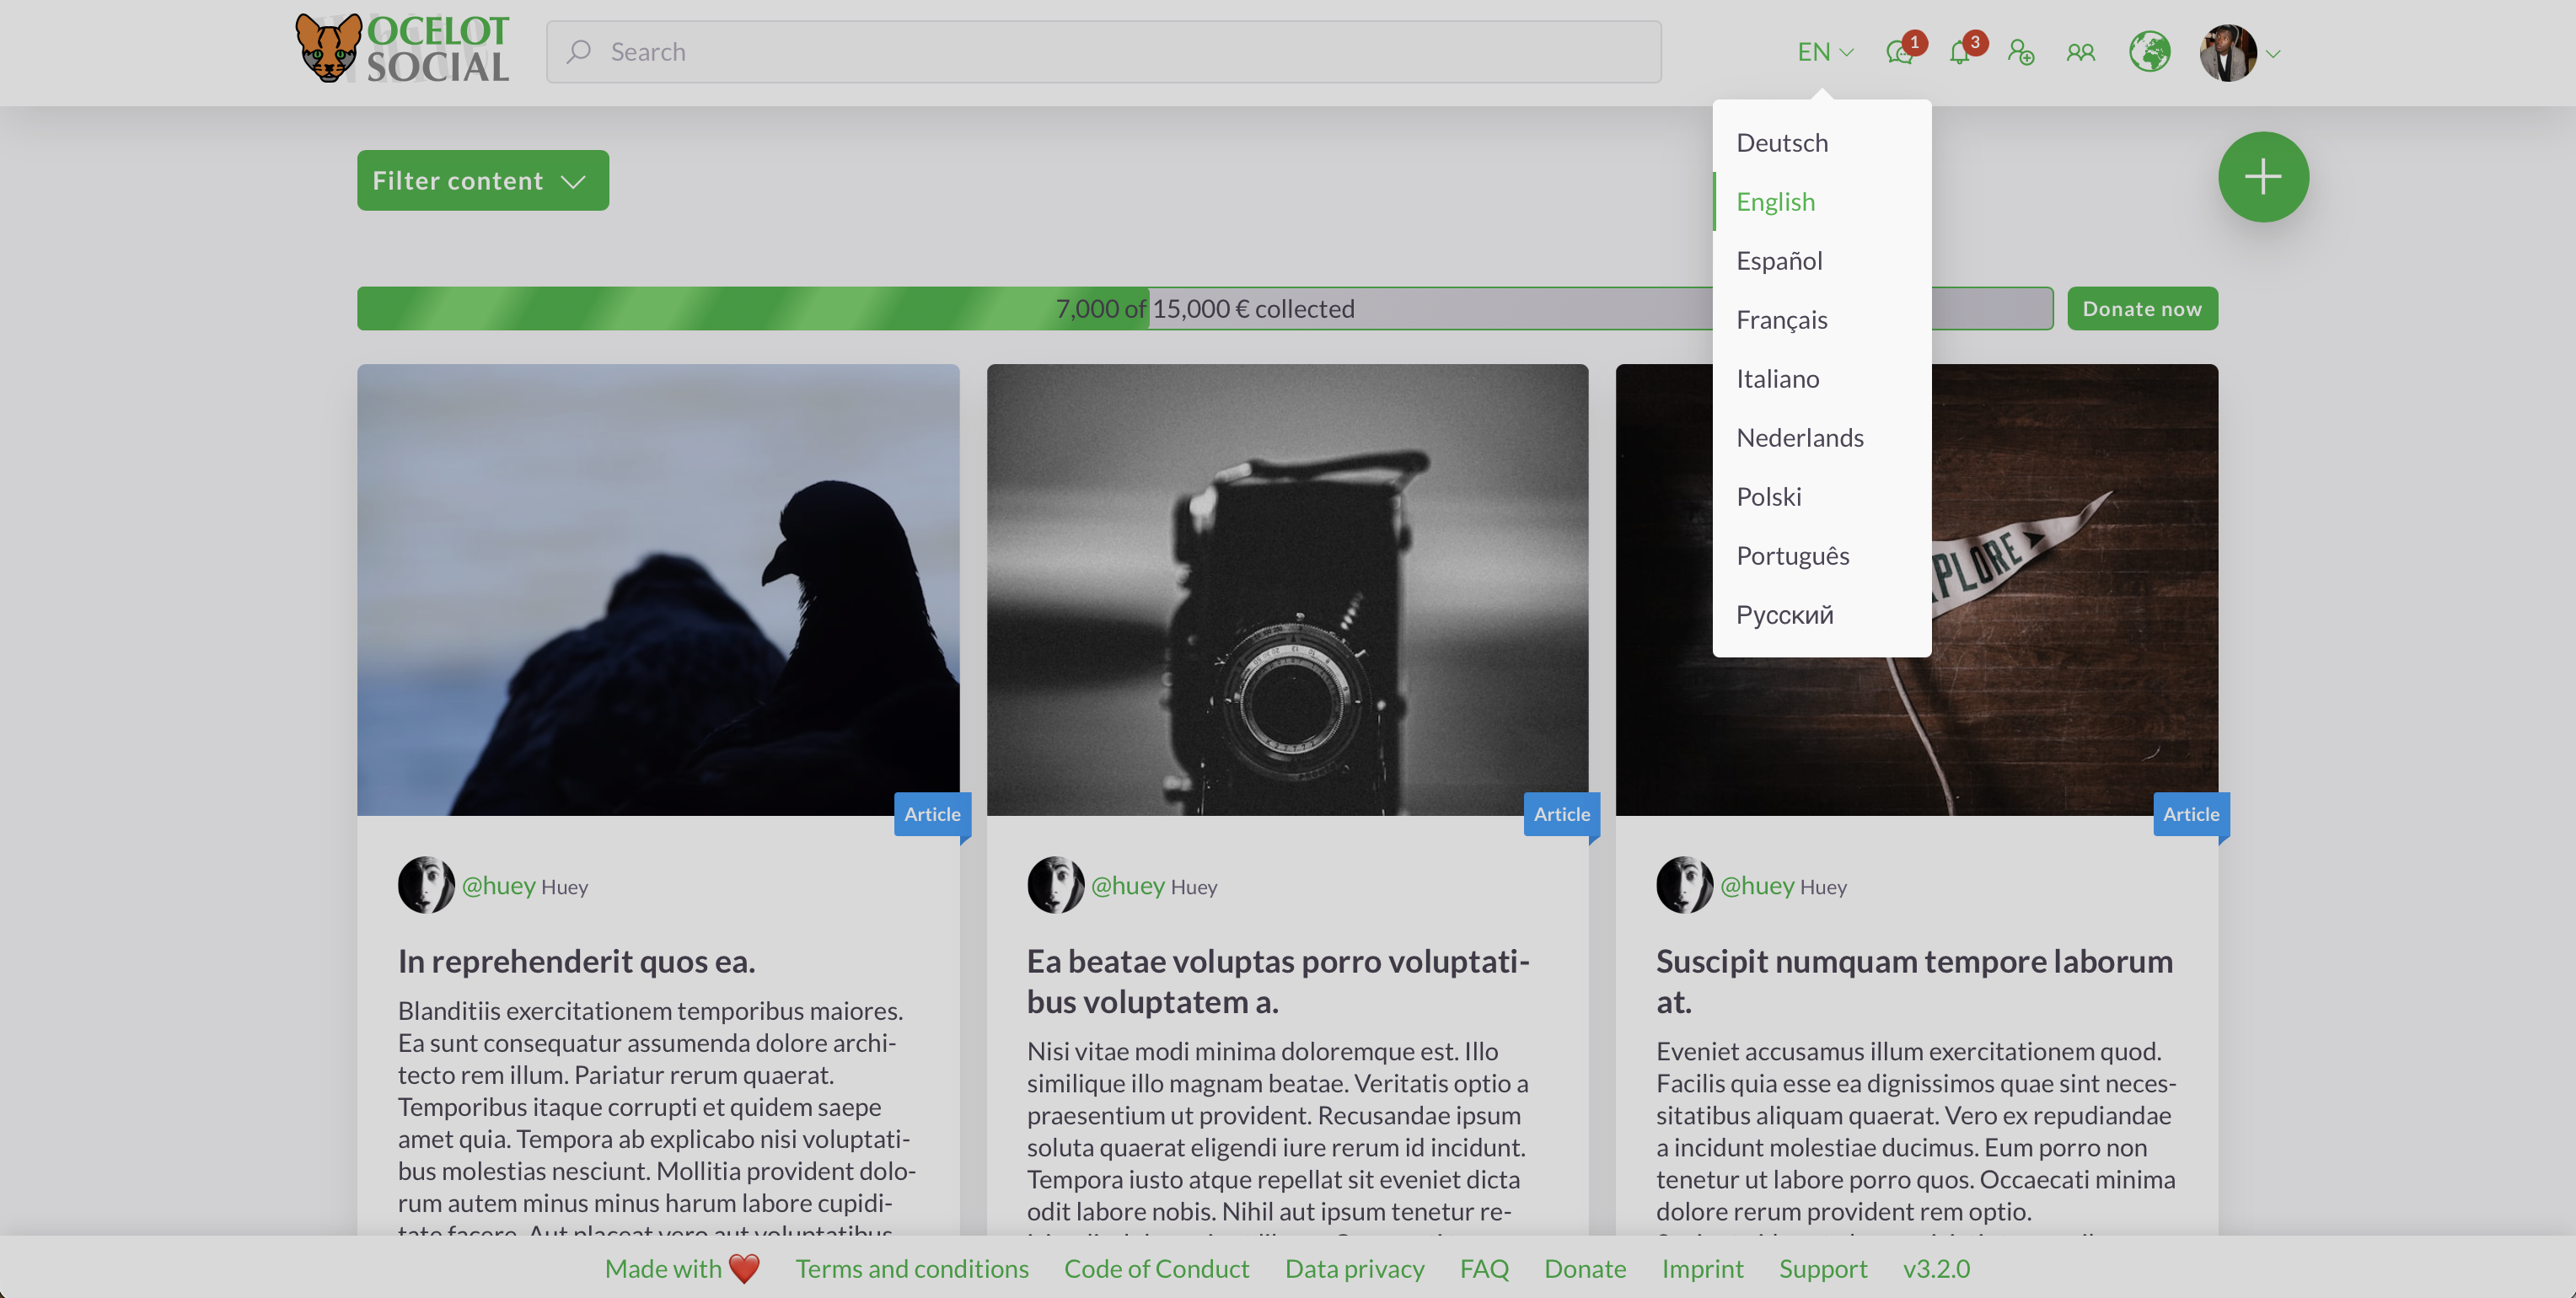Open the Code of Conduct link
Viewport: 2576px width, 1298px height.
pyautogui.click(x=1156, y=1268)
